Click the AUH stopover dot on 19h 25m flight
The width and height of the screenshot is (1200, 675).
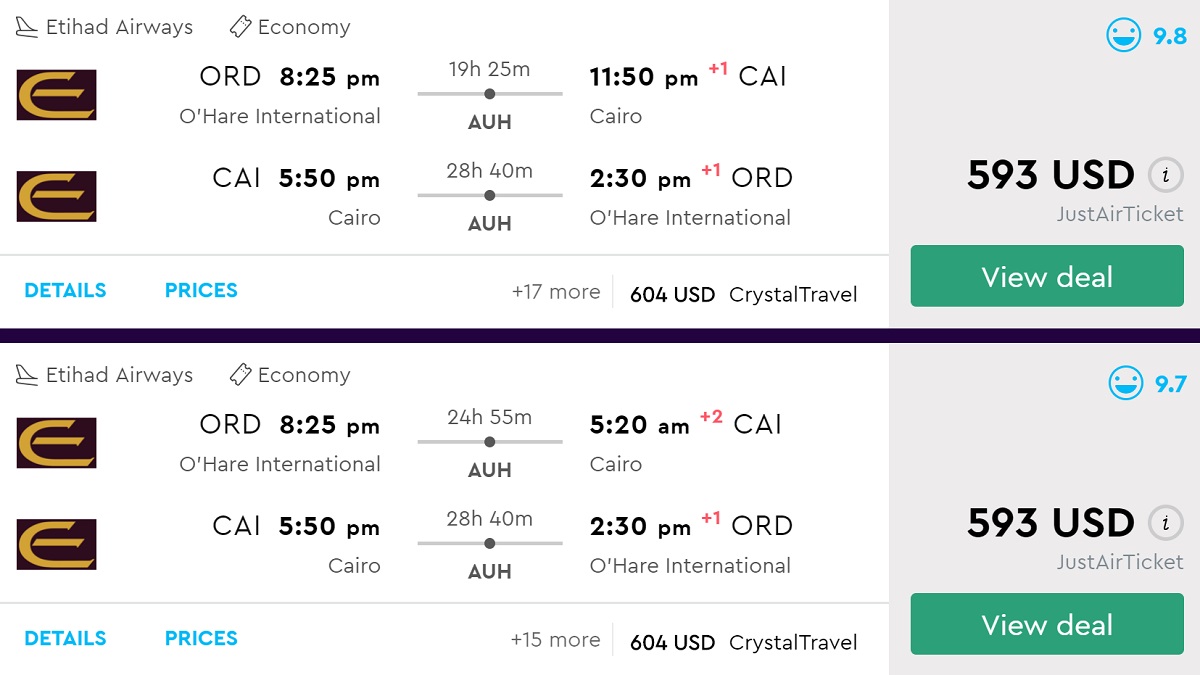[489, 94]
